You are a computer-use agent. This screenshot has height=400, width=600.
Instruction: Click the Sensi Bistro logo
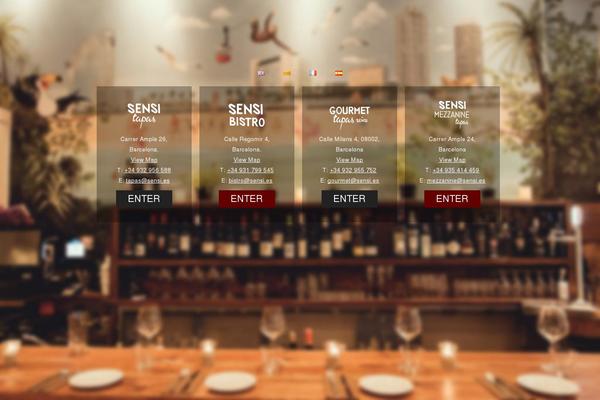click(246, 115)
